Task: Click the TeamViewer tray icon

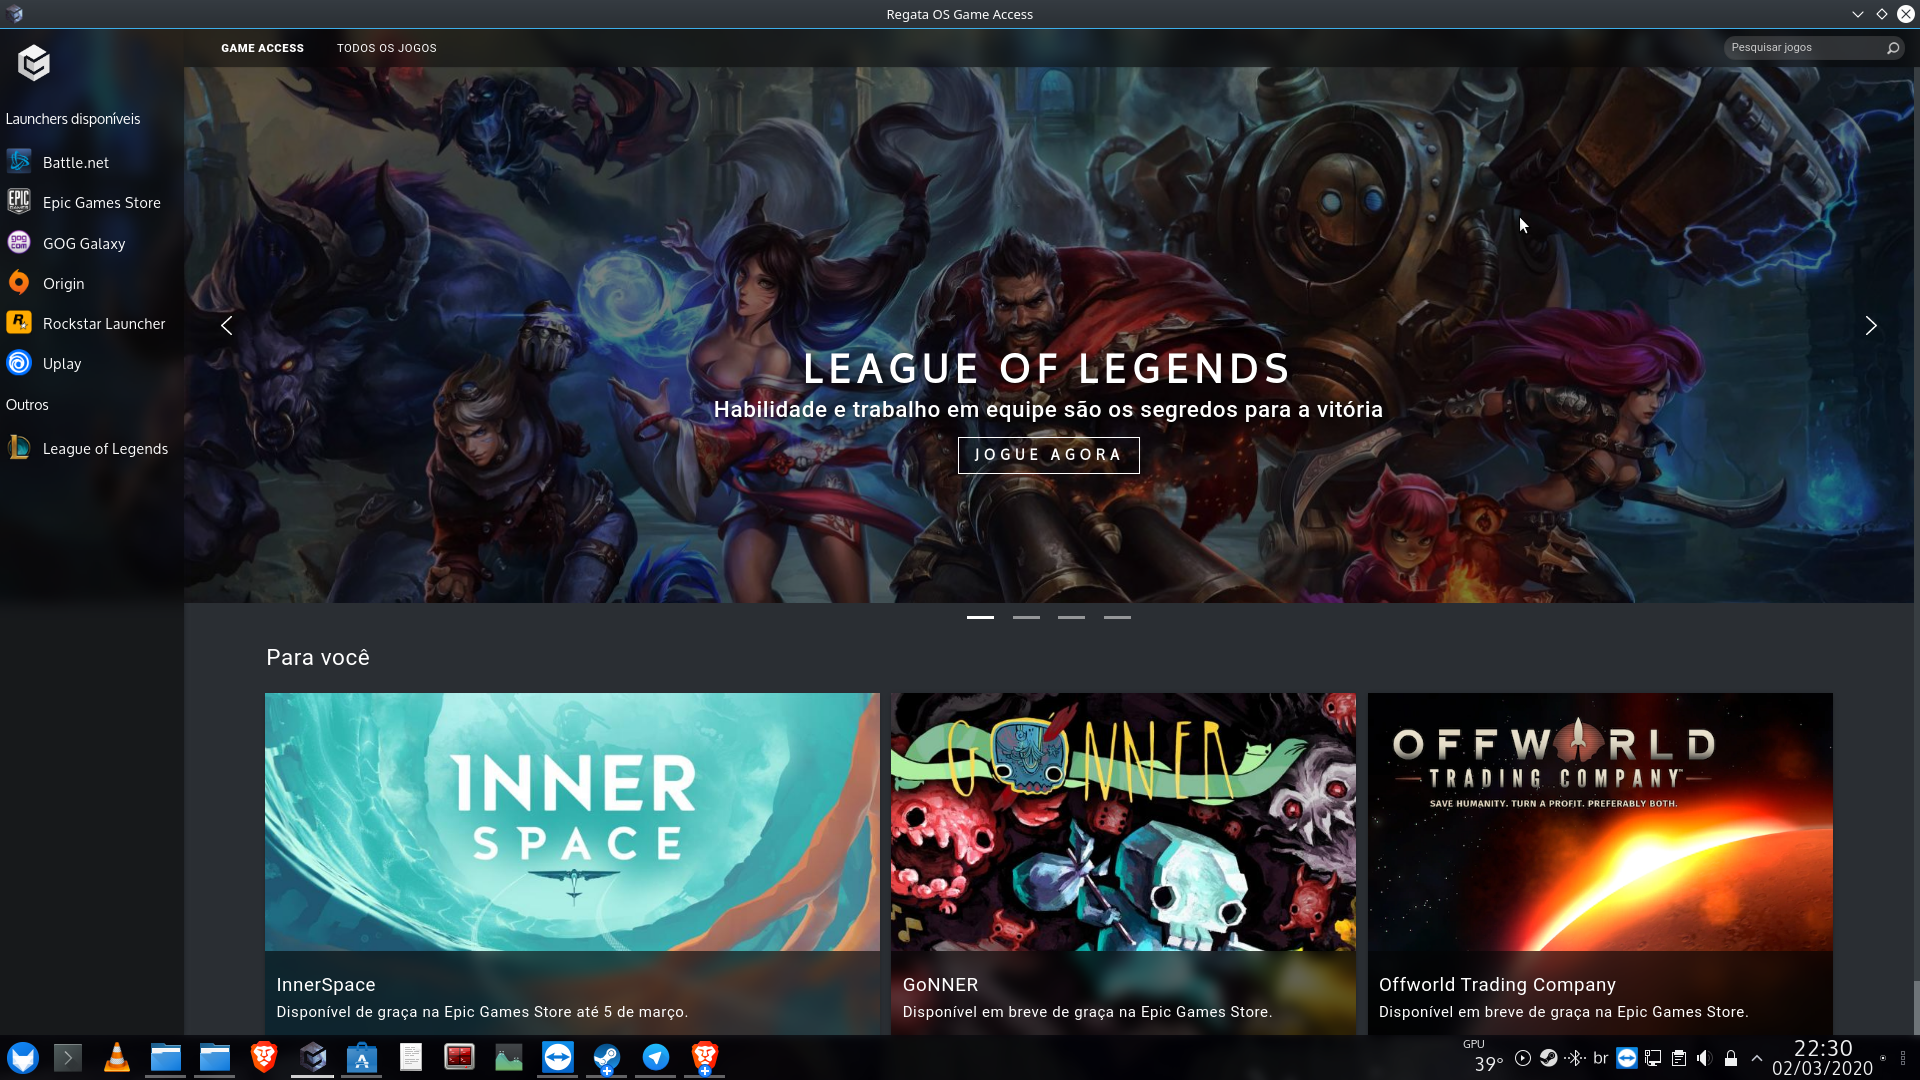Action: 1627,1058
